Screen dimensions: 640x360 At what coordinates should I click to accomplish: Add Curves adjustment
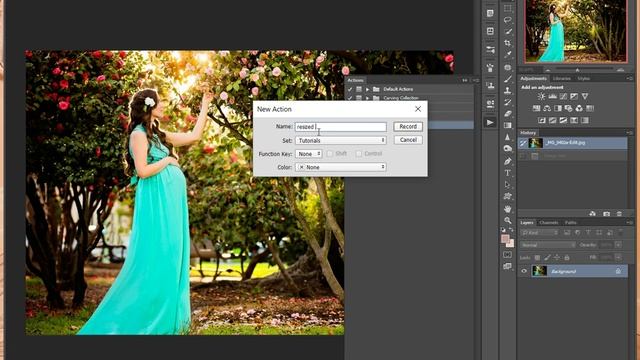pos(563,96)
